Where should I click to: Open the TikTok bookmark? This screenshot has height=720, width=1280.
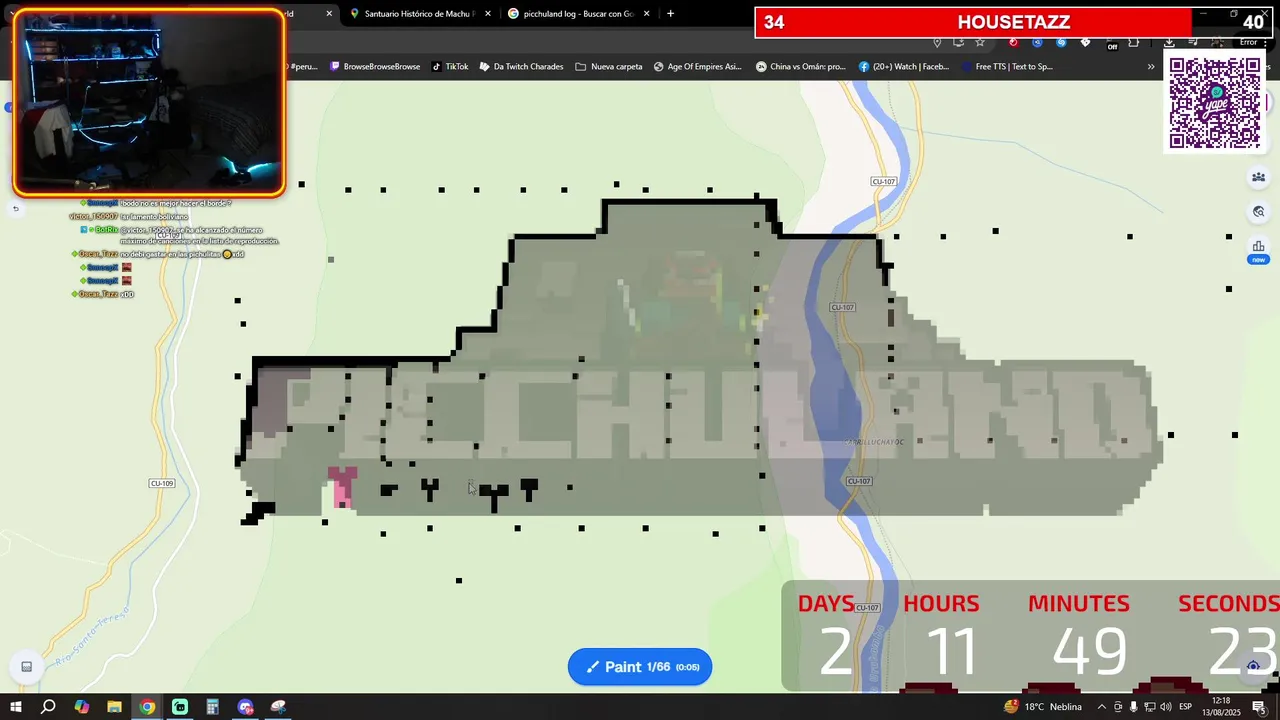(450, 67)
